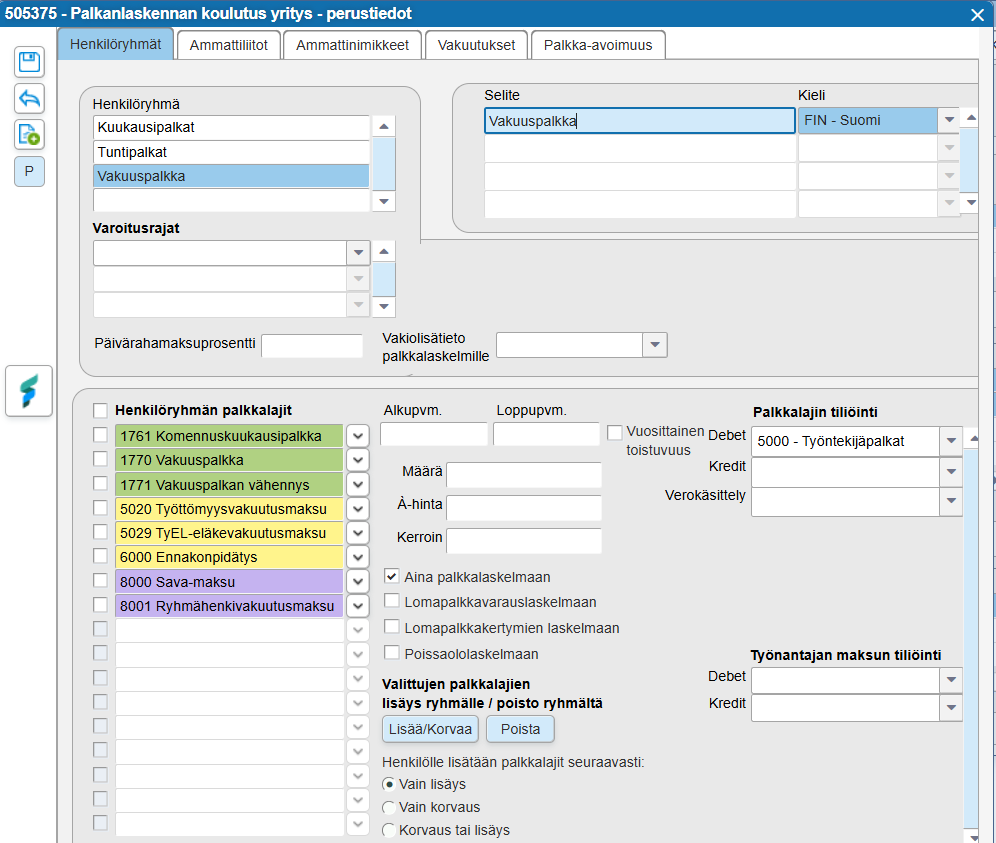
Task: Select the Vain lisäys radio button
Action: [389, 785]
